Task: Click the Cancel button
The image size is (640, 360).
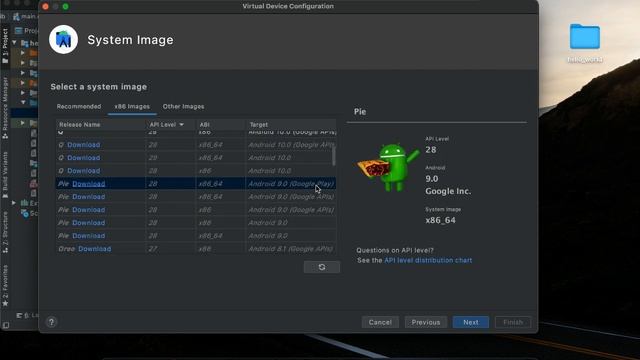Action: (x=380, y=322)
